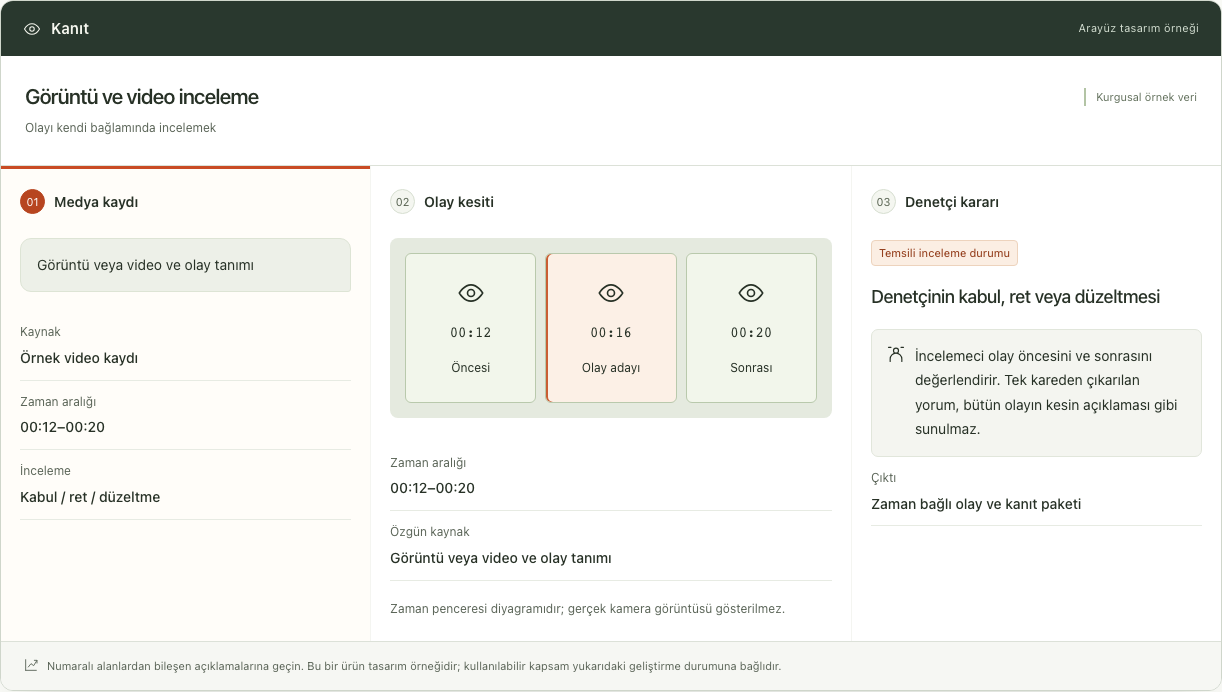Click the Kanıt brand name in header
Image resolution: width=1222 pixels, height=692 pixels.
(70, 29)
